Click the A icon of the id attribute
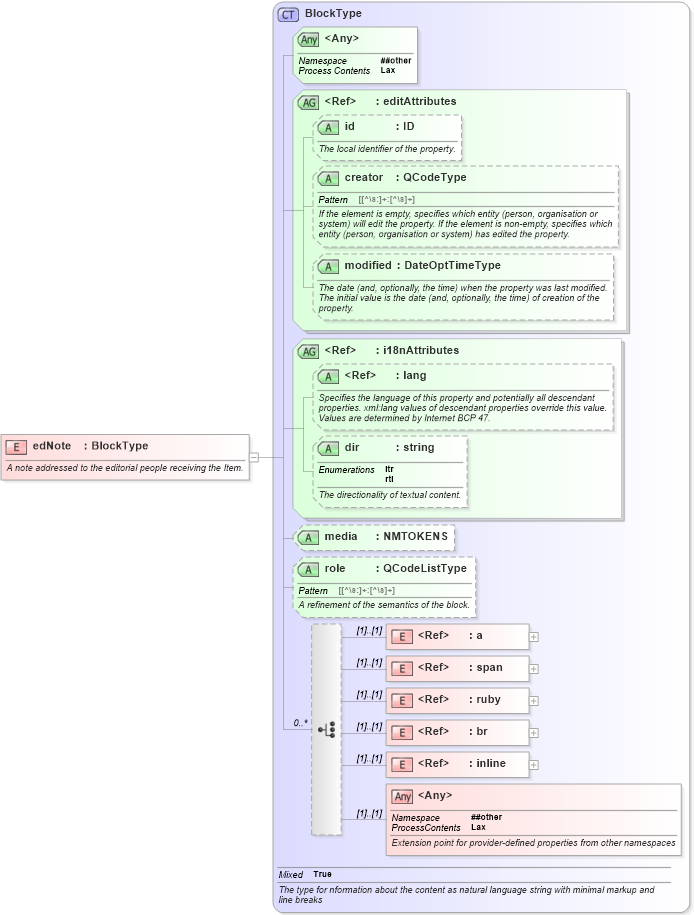 point(329,128)
